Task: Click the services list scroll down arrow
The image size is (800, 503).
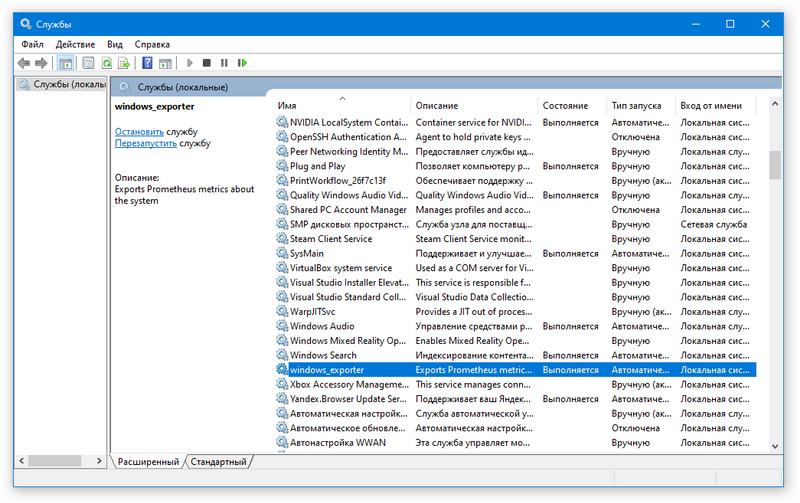Action: (774, 446)
